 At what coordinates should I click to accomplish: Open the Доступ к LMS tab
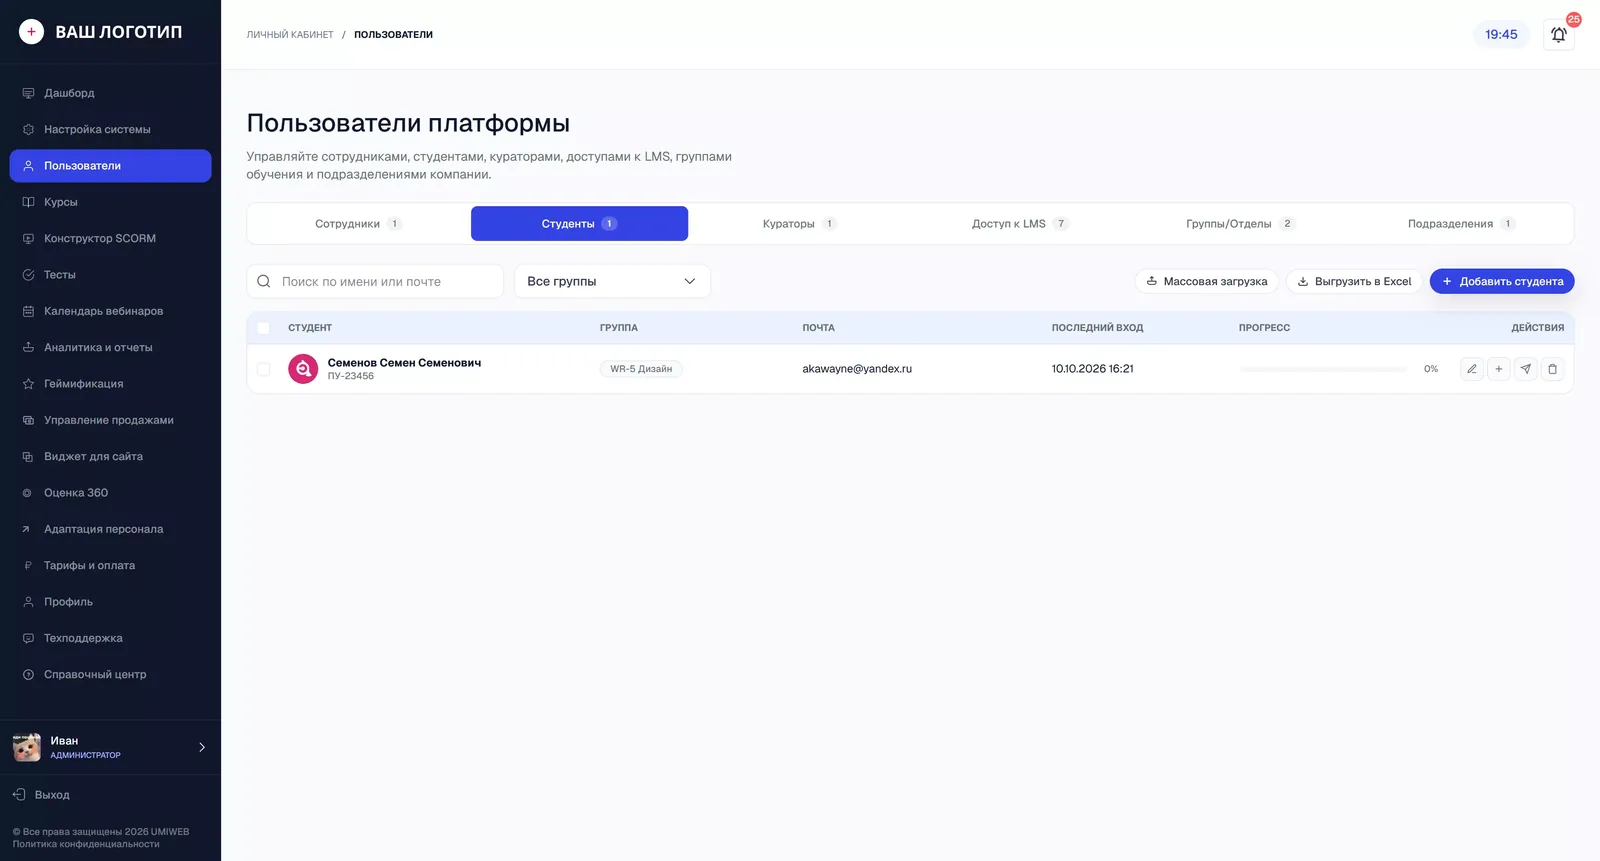click(x=1020, y=224)
